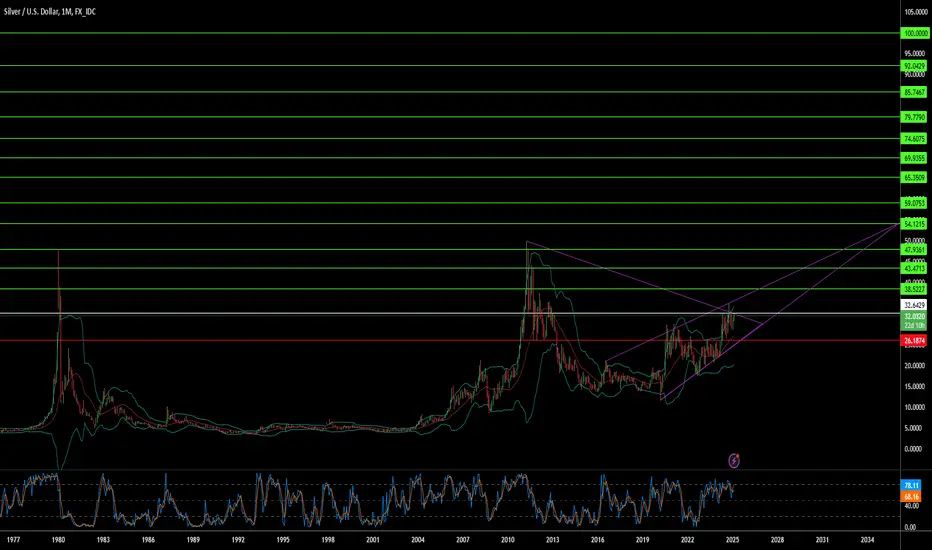932x550 pixels.
Task: Click the 1998 time axis label
Action: 328,540
